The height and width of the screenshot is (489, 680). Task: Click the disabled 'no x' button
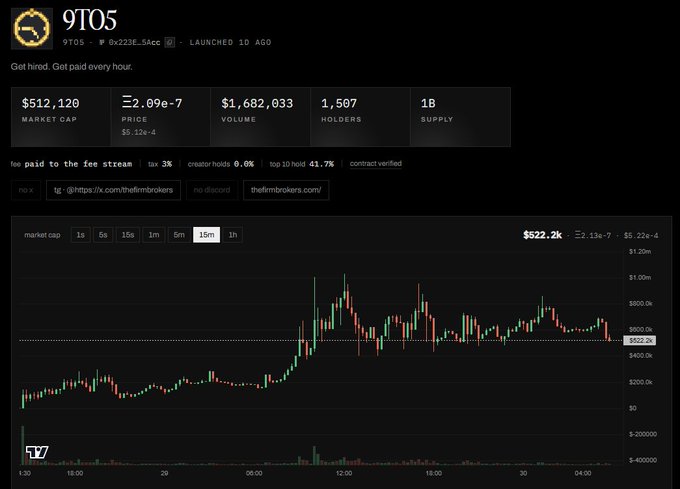pyautogui.click(x=26, y=190)
